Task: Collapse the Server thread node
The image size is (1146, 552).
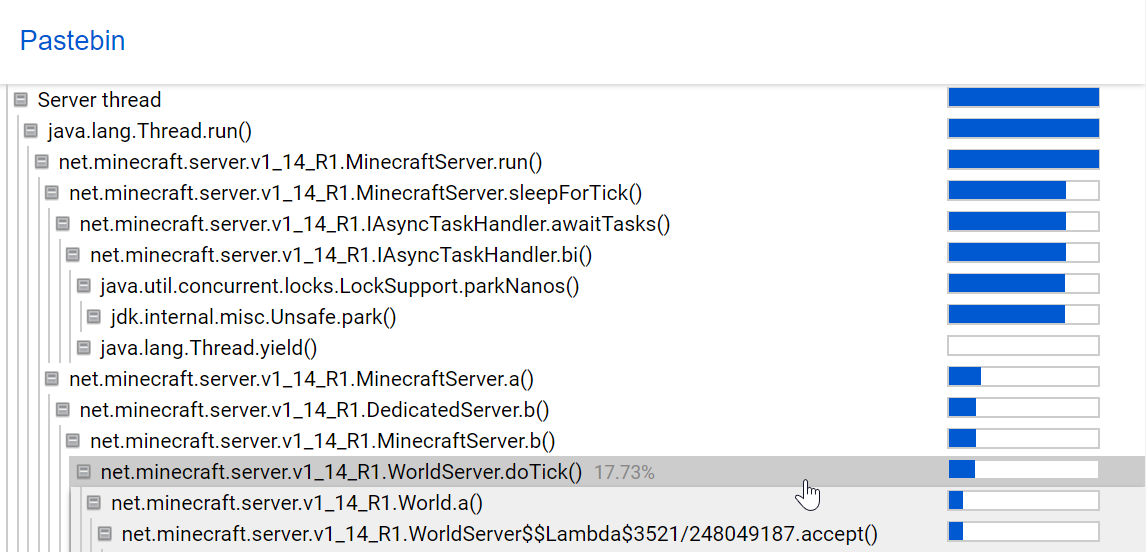Action: [20, 99]
